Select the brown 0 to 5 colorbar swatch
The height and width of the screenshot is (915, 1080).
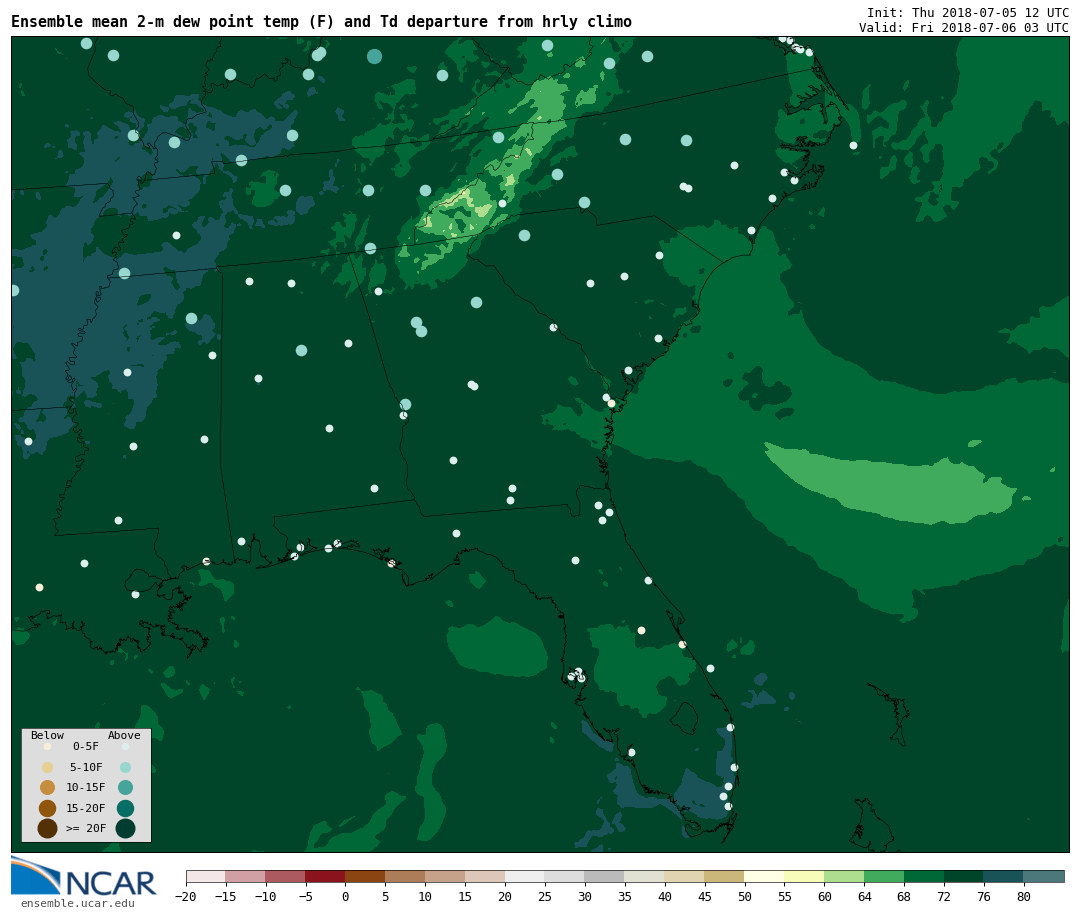(365, 876)
